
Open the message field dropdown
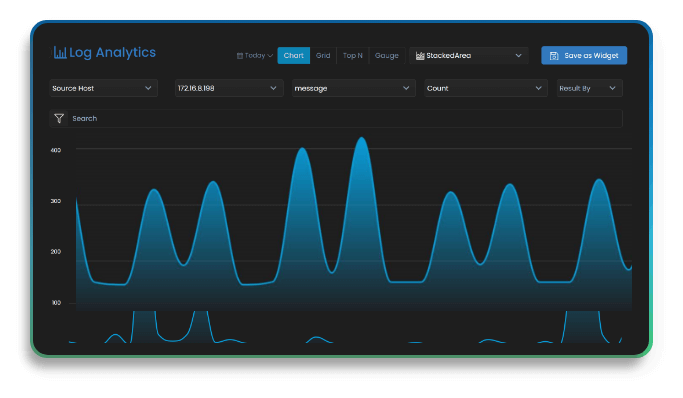354,88
